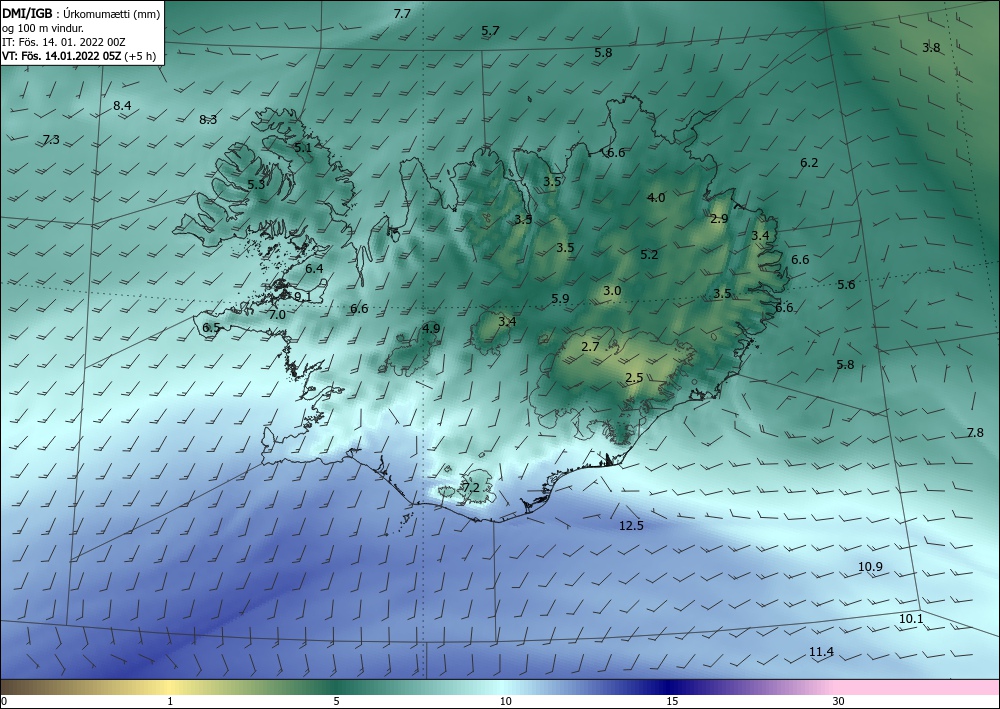Click the 6.5 value label
This screenshot has height=709, width=1000.
click(211, 328)
